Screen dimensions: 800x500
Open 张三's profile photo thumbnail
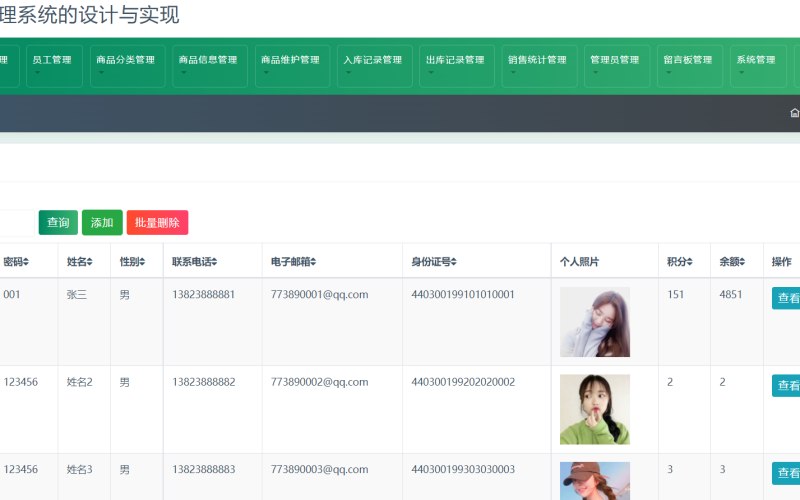[x=595, y=322]
